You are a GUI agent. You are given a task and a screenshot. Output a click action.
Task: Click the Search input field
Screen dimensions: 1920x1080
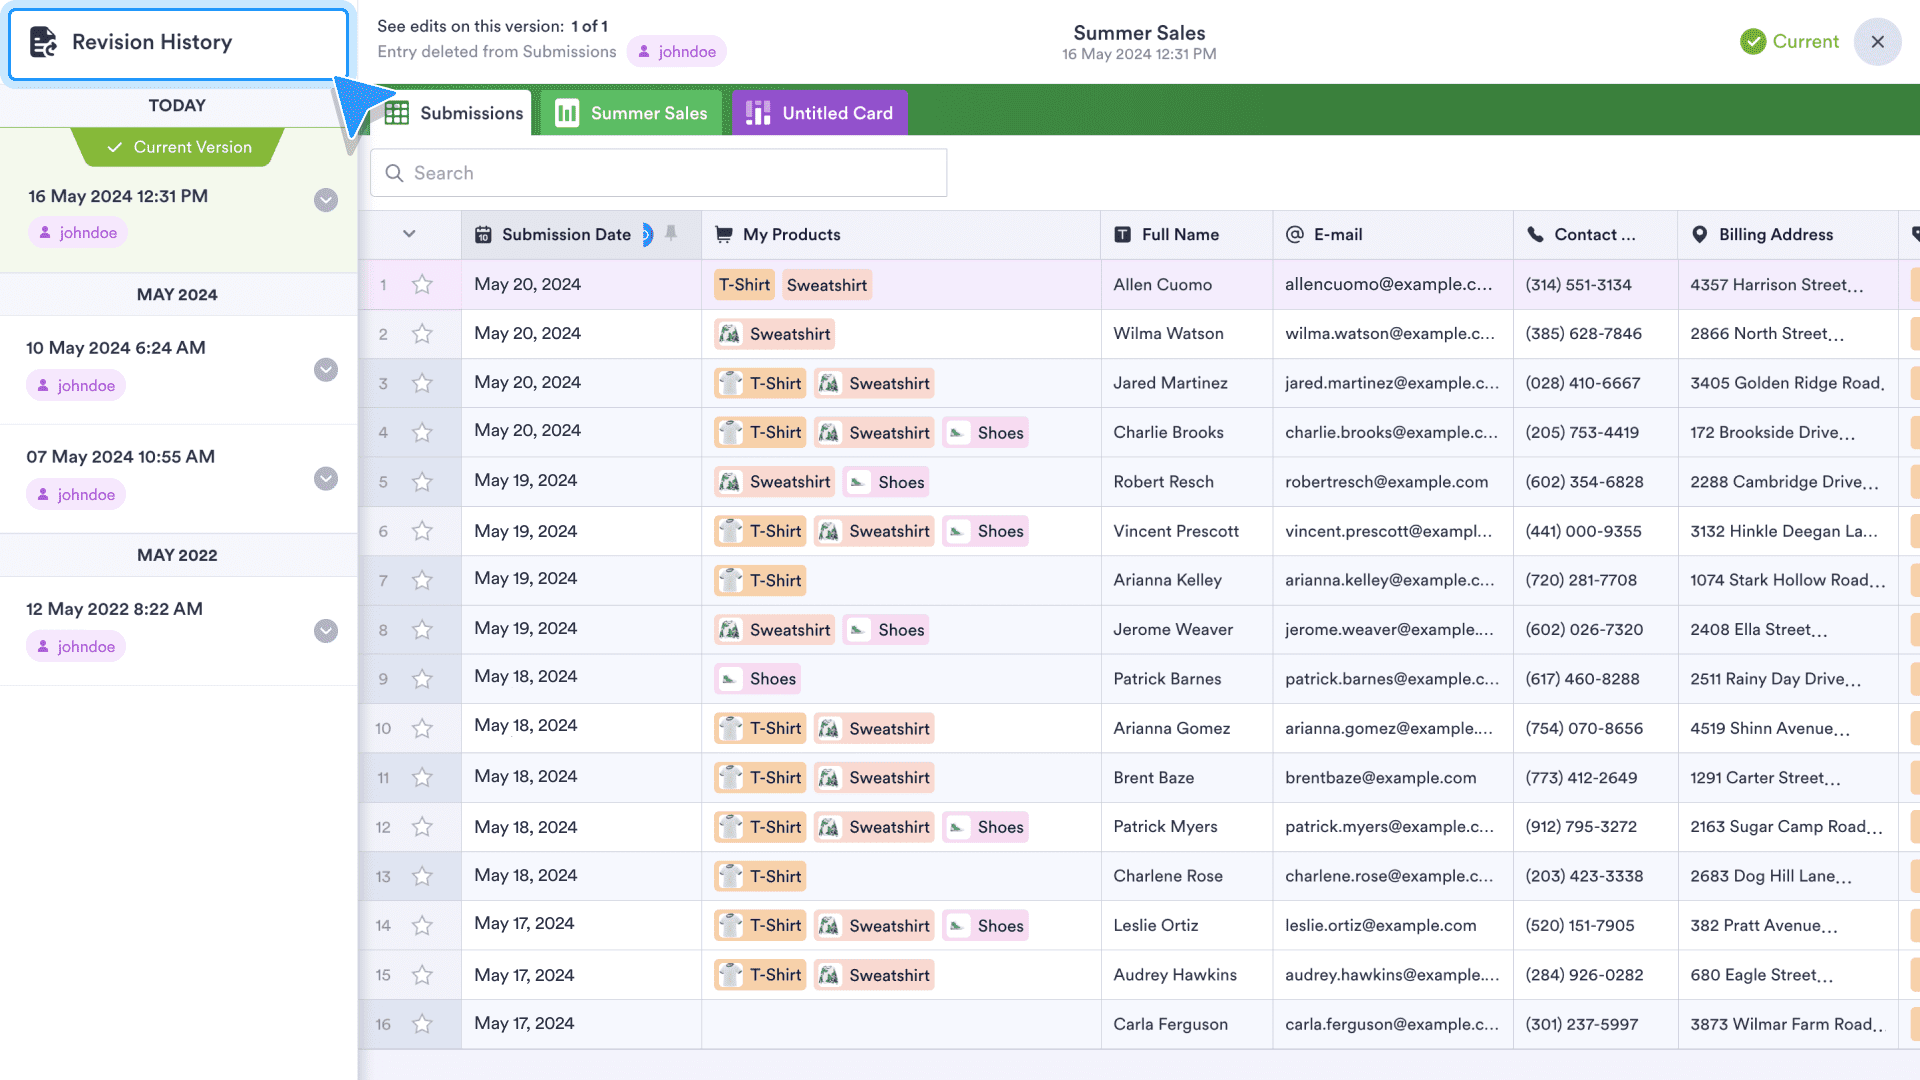tap(658, 173)
